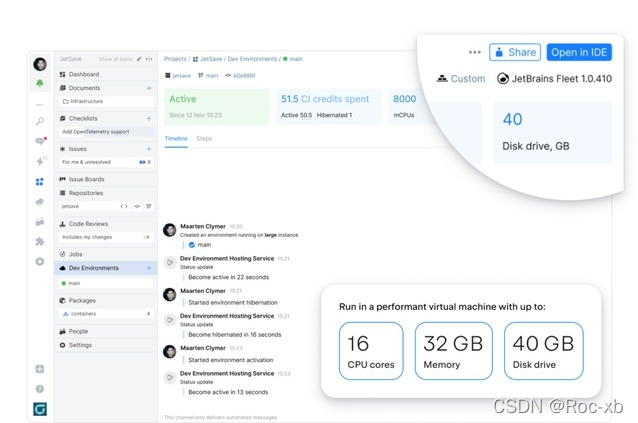Open the hexagon administration icon
The width and height of the screenshot is (638, 423).
click(39, 262)
